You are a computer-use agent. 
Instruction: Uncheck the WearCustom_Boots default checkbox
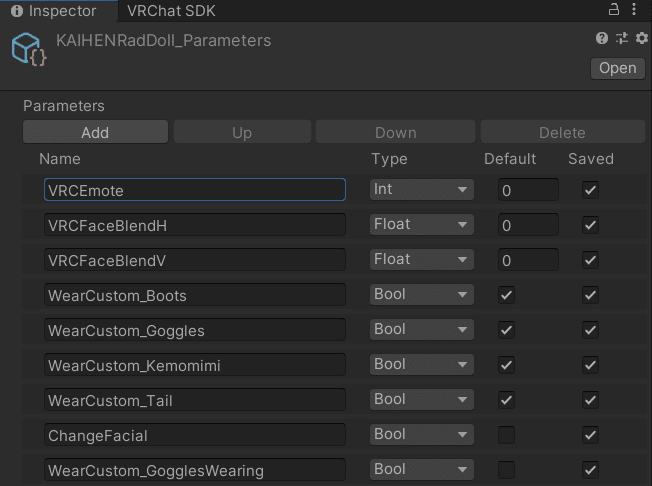click(506, 295)
